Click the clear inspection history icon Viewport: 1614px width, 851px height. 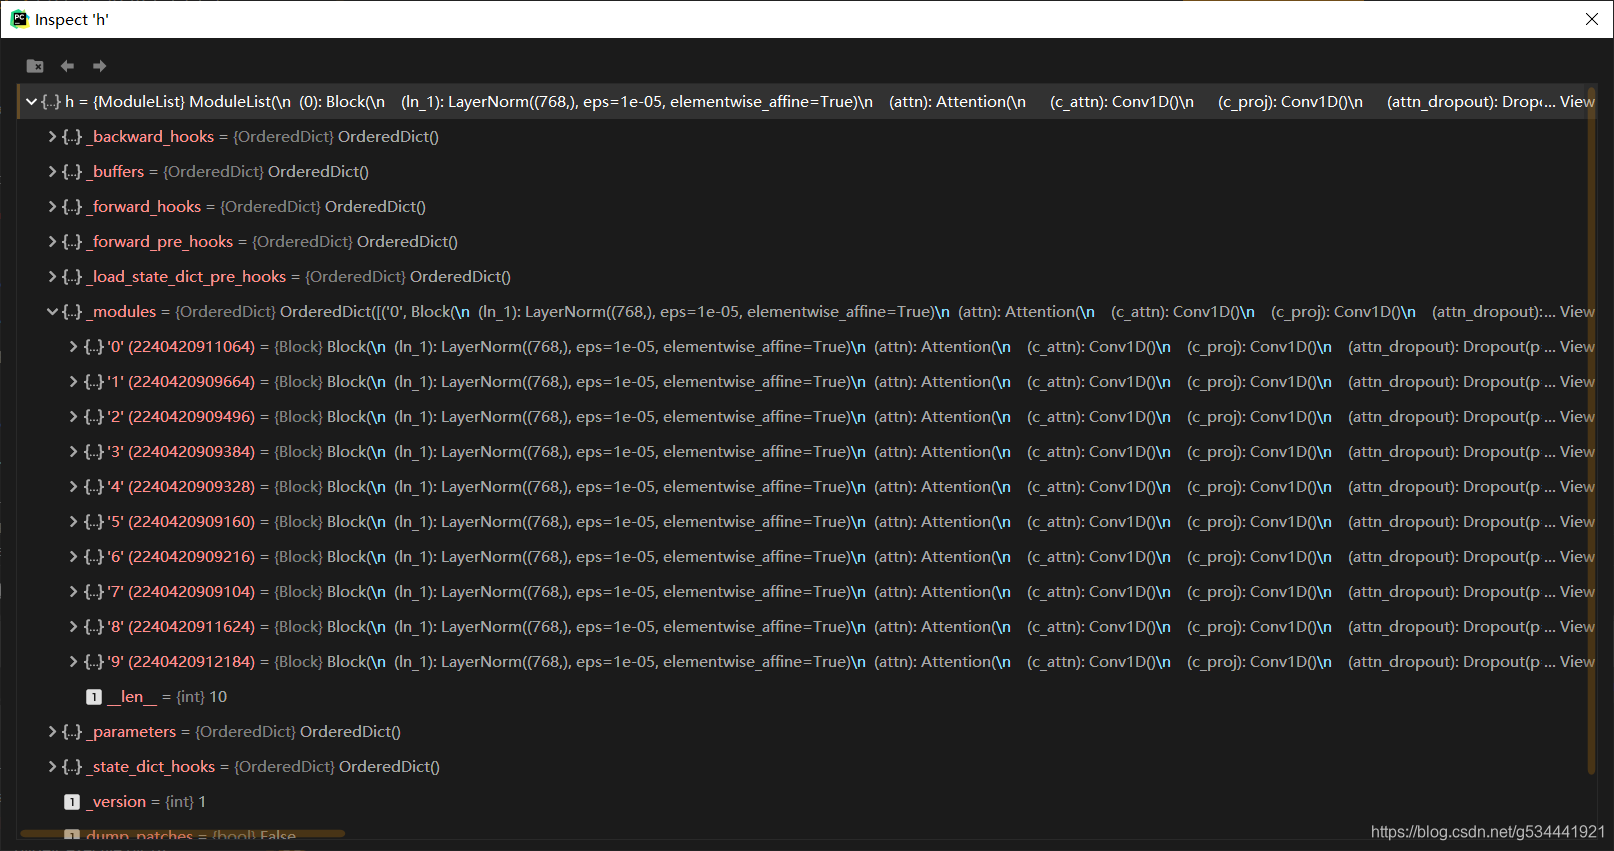35,66
